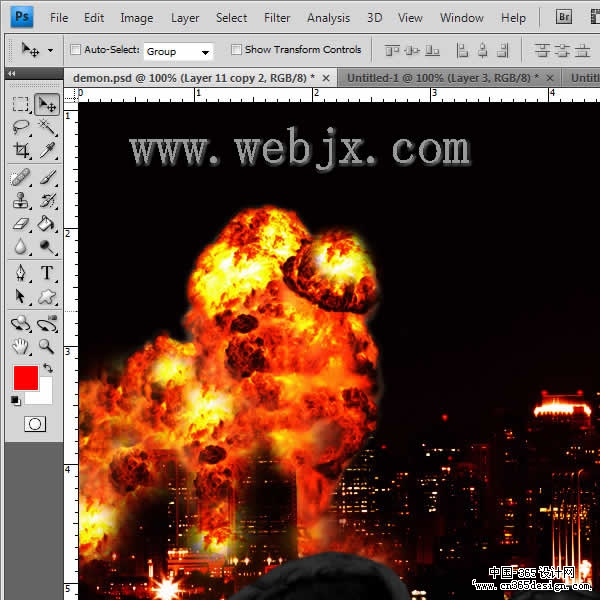Open the Analysis menu
Viewport: 600px width, 600px height.
click(328, 18)
